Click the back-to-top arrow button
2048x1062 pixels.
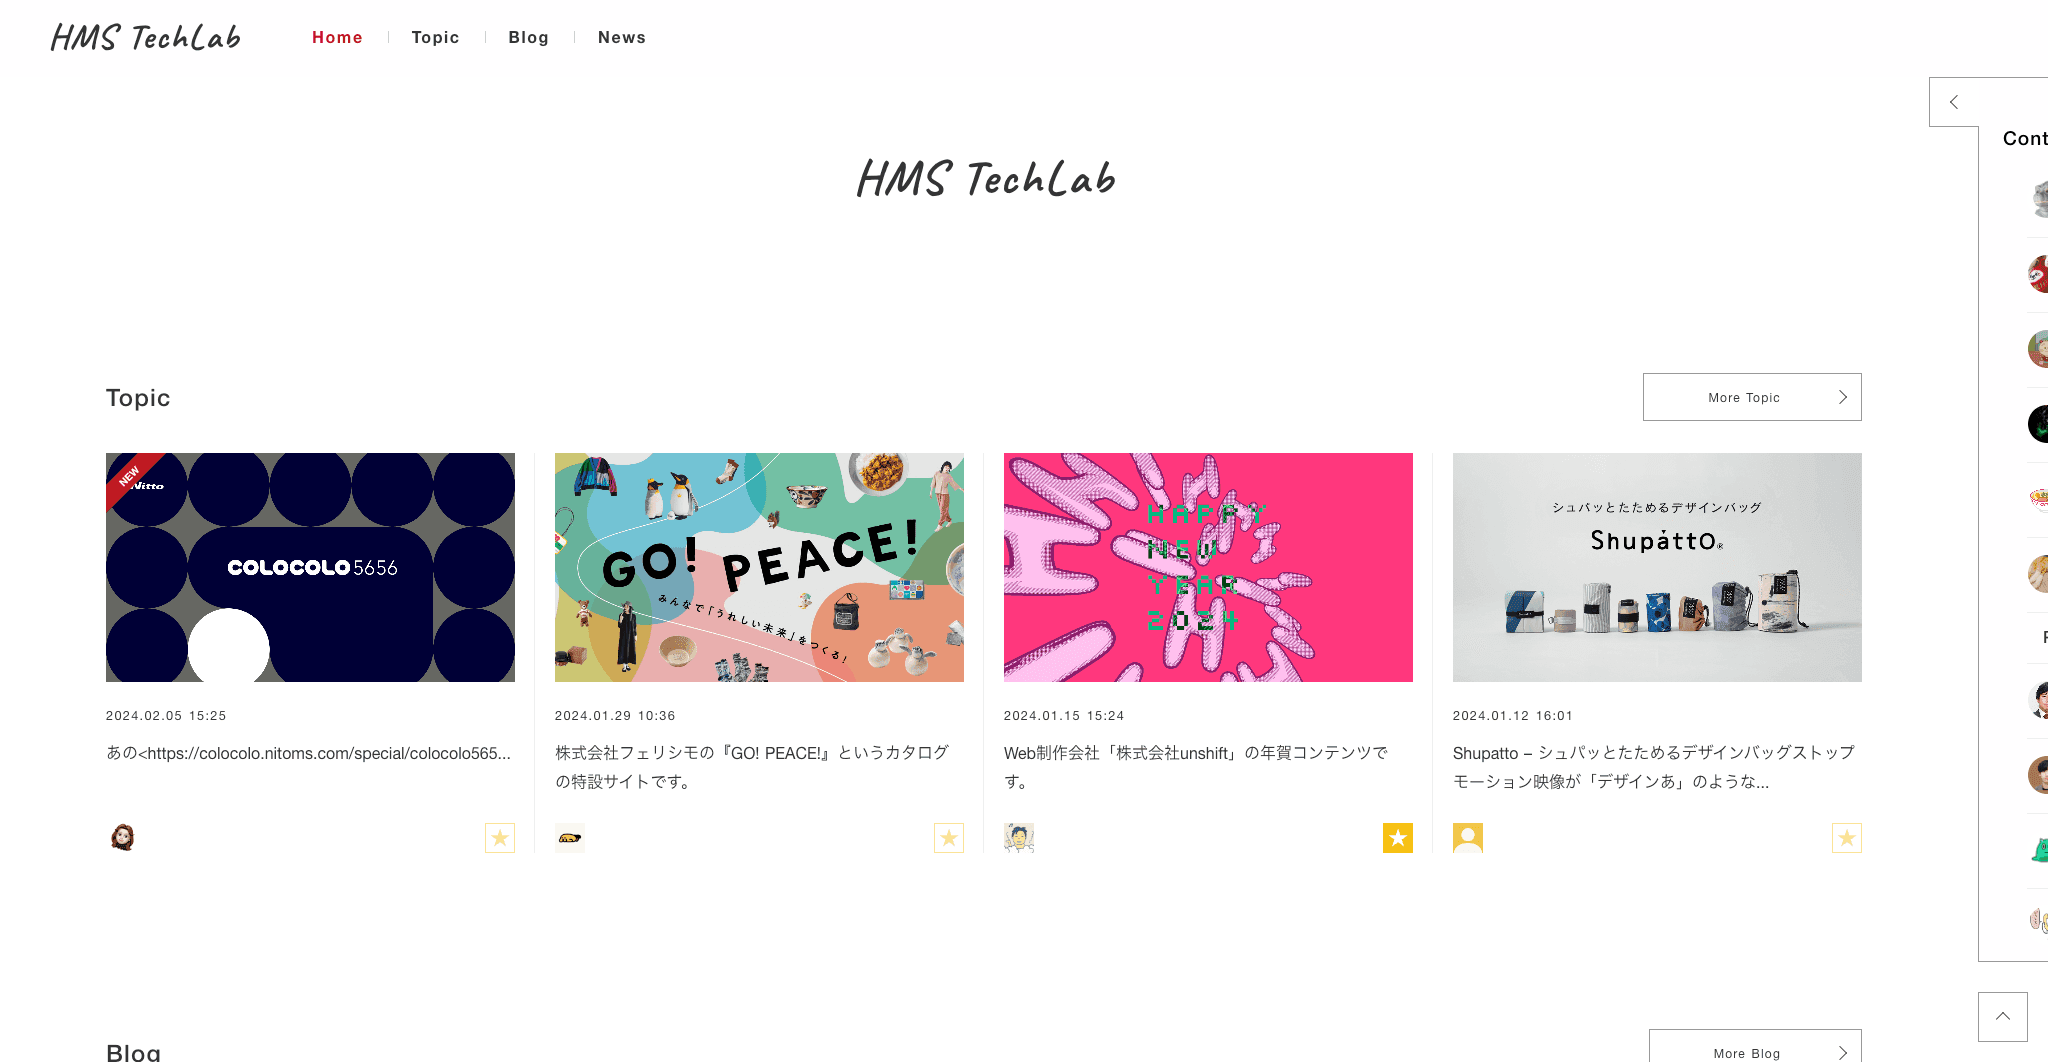(x=2003, y=1017)
